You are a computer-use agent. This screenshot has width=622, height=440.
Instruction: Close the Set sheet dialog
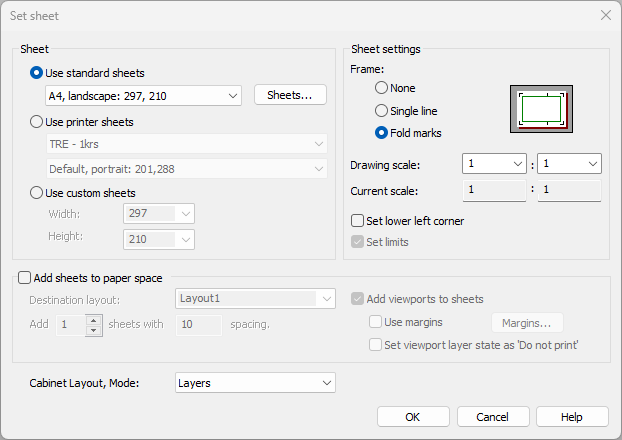tap(605, 15)
